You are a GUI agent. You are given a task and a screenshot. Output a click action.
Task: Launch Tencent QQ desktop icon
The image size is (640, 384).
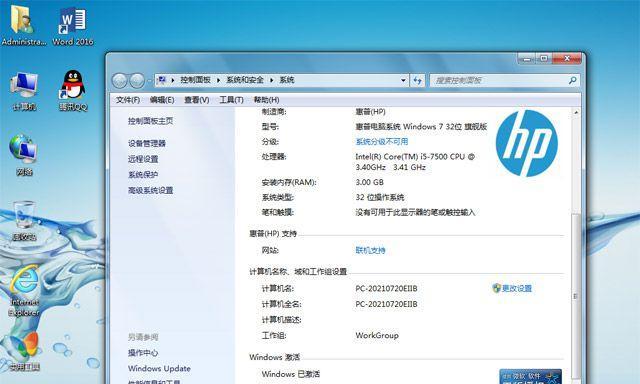[x=73, y=91]
